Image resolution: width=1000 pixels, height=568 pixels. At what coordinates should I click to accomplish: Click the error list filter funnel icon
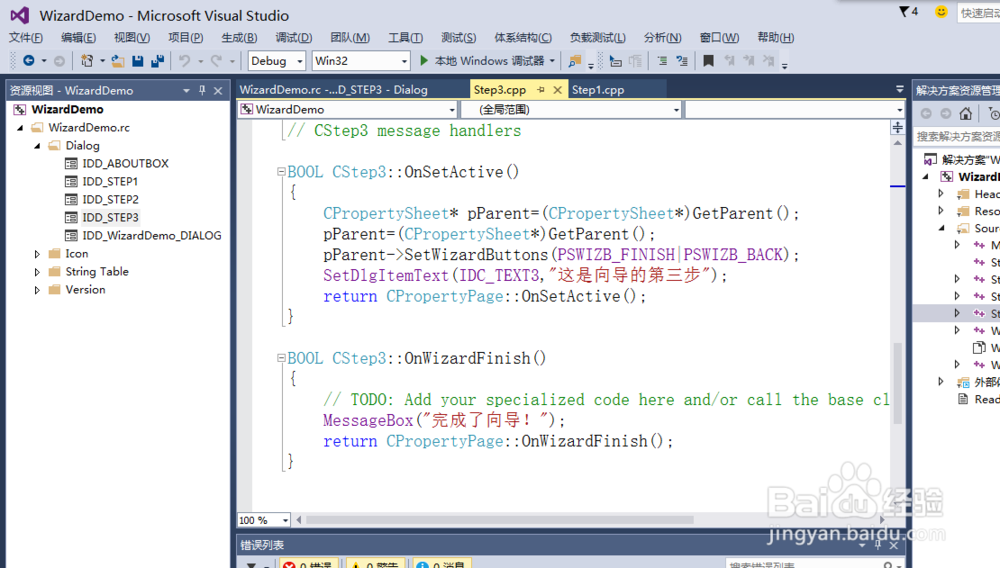coord(251,565)
